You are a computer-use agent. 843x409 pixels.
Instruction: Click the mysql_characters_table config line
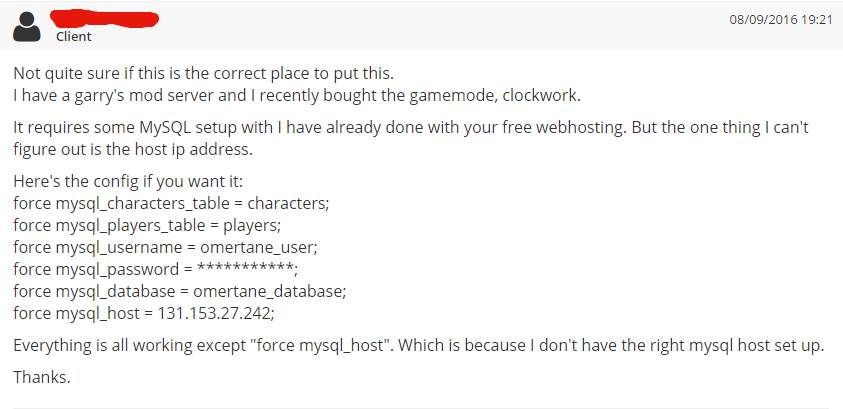coord(171,204)
